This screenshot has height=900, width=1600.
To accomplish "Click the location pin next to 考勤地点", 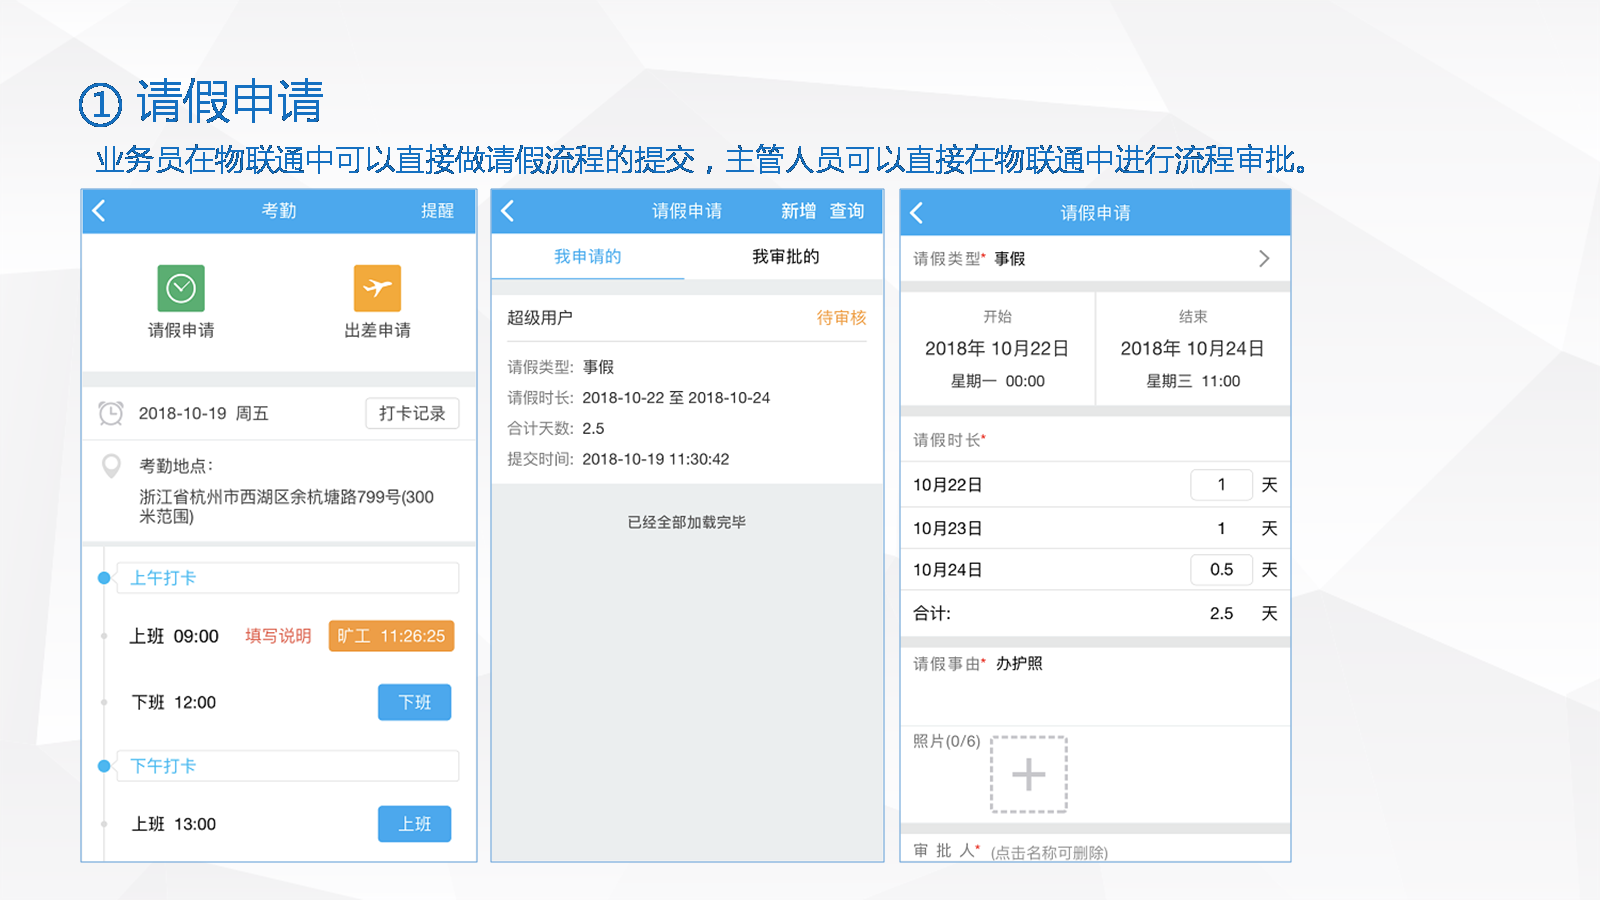I will (x=112, y=466).
